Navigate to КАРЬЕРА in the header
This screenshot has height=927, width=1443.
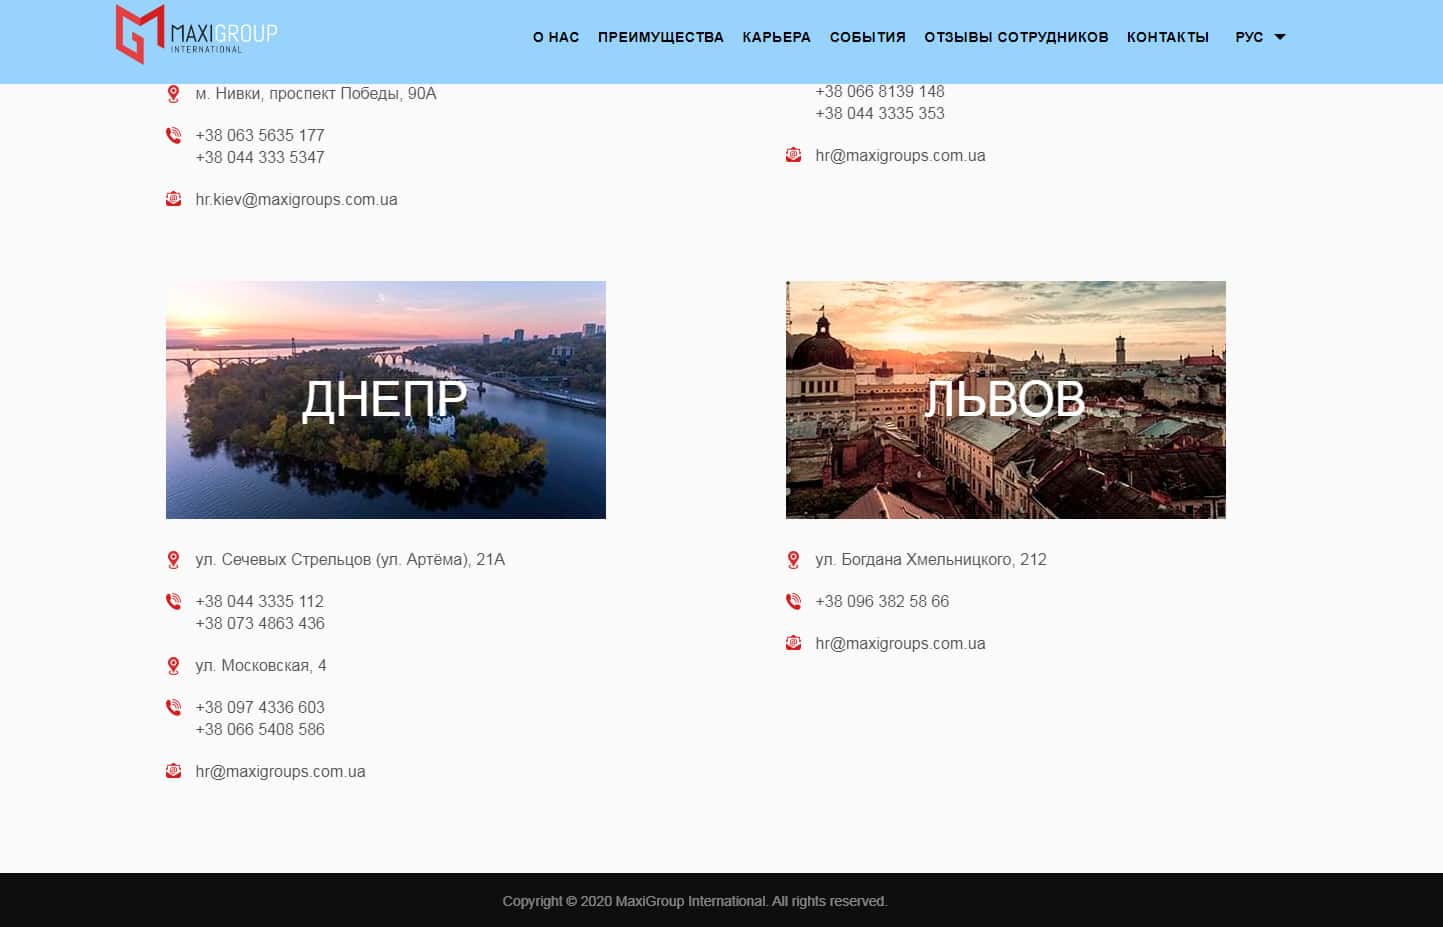776,37
